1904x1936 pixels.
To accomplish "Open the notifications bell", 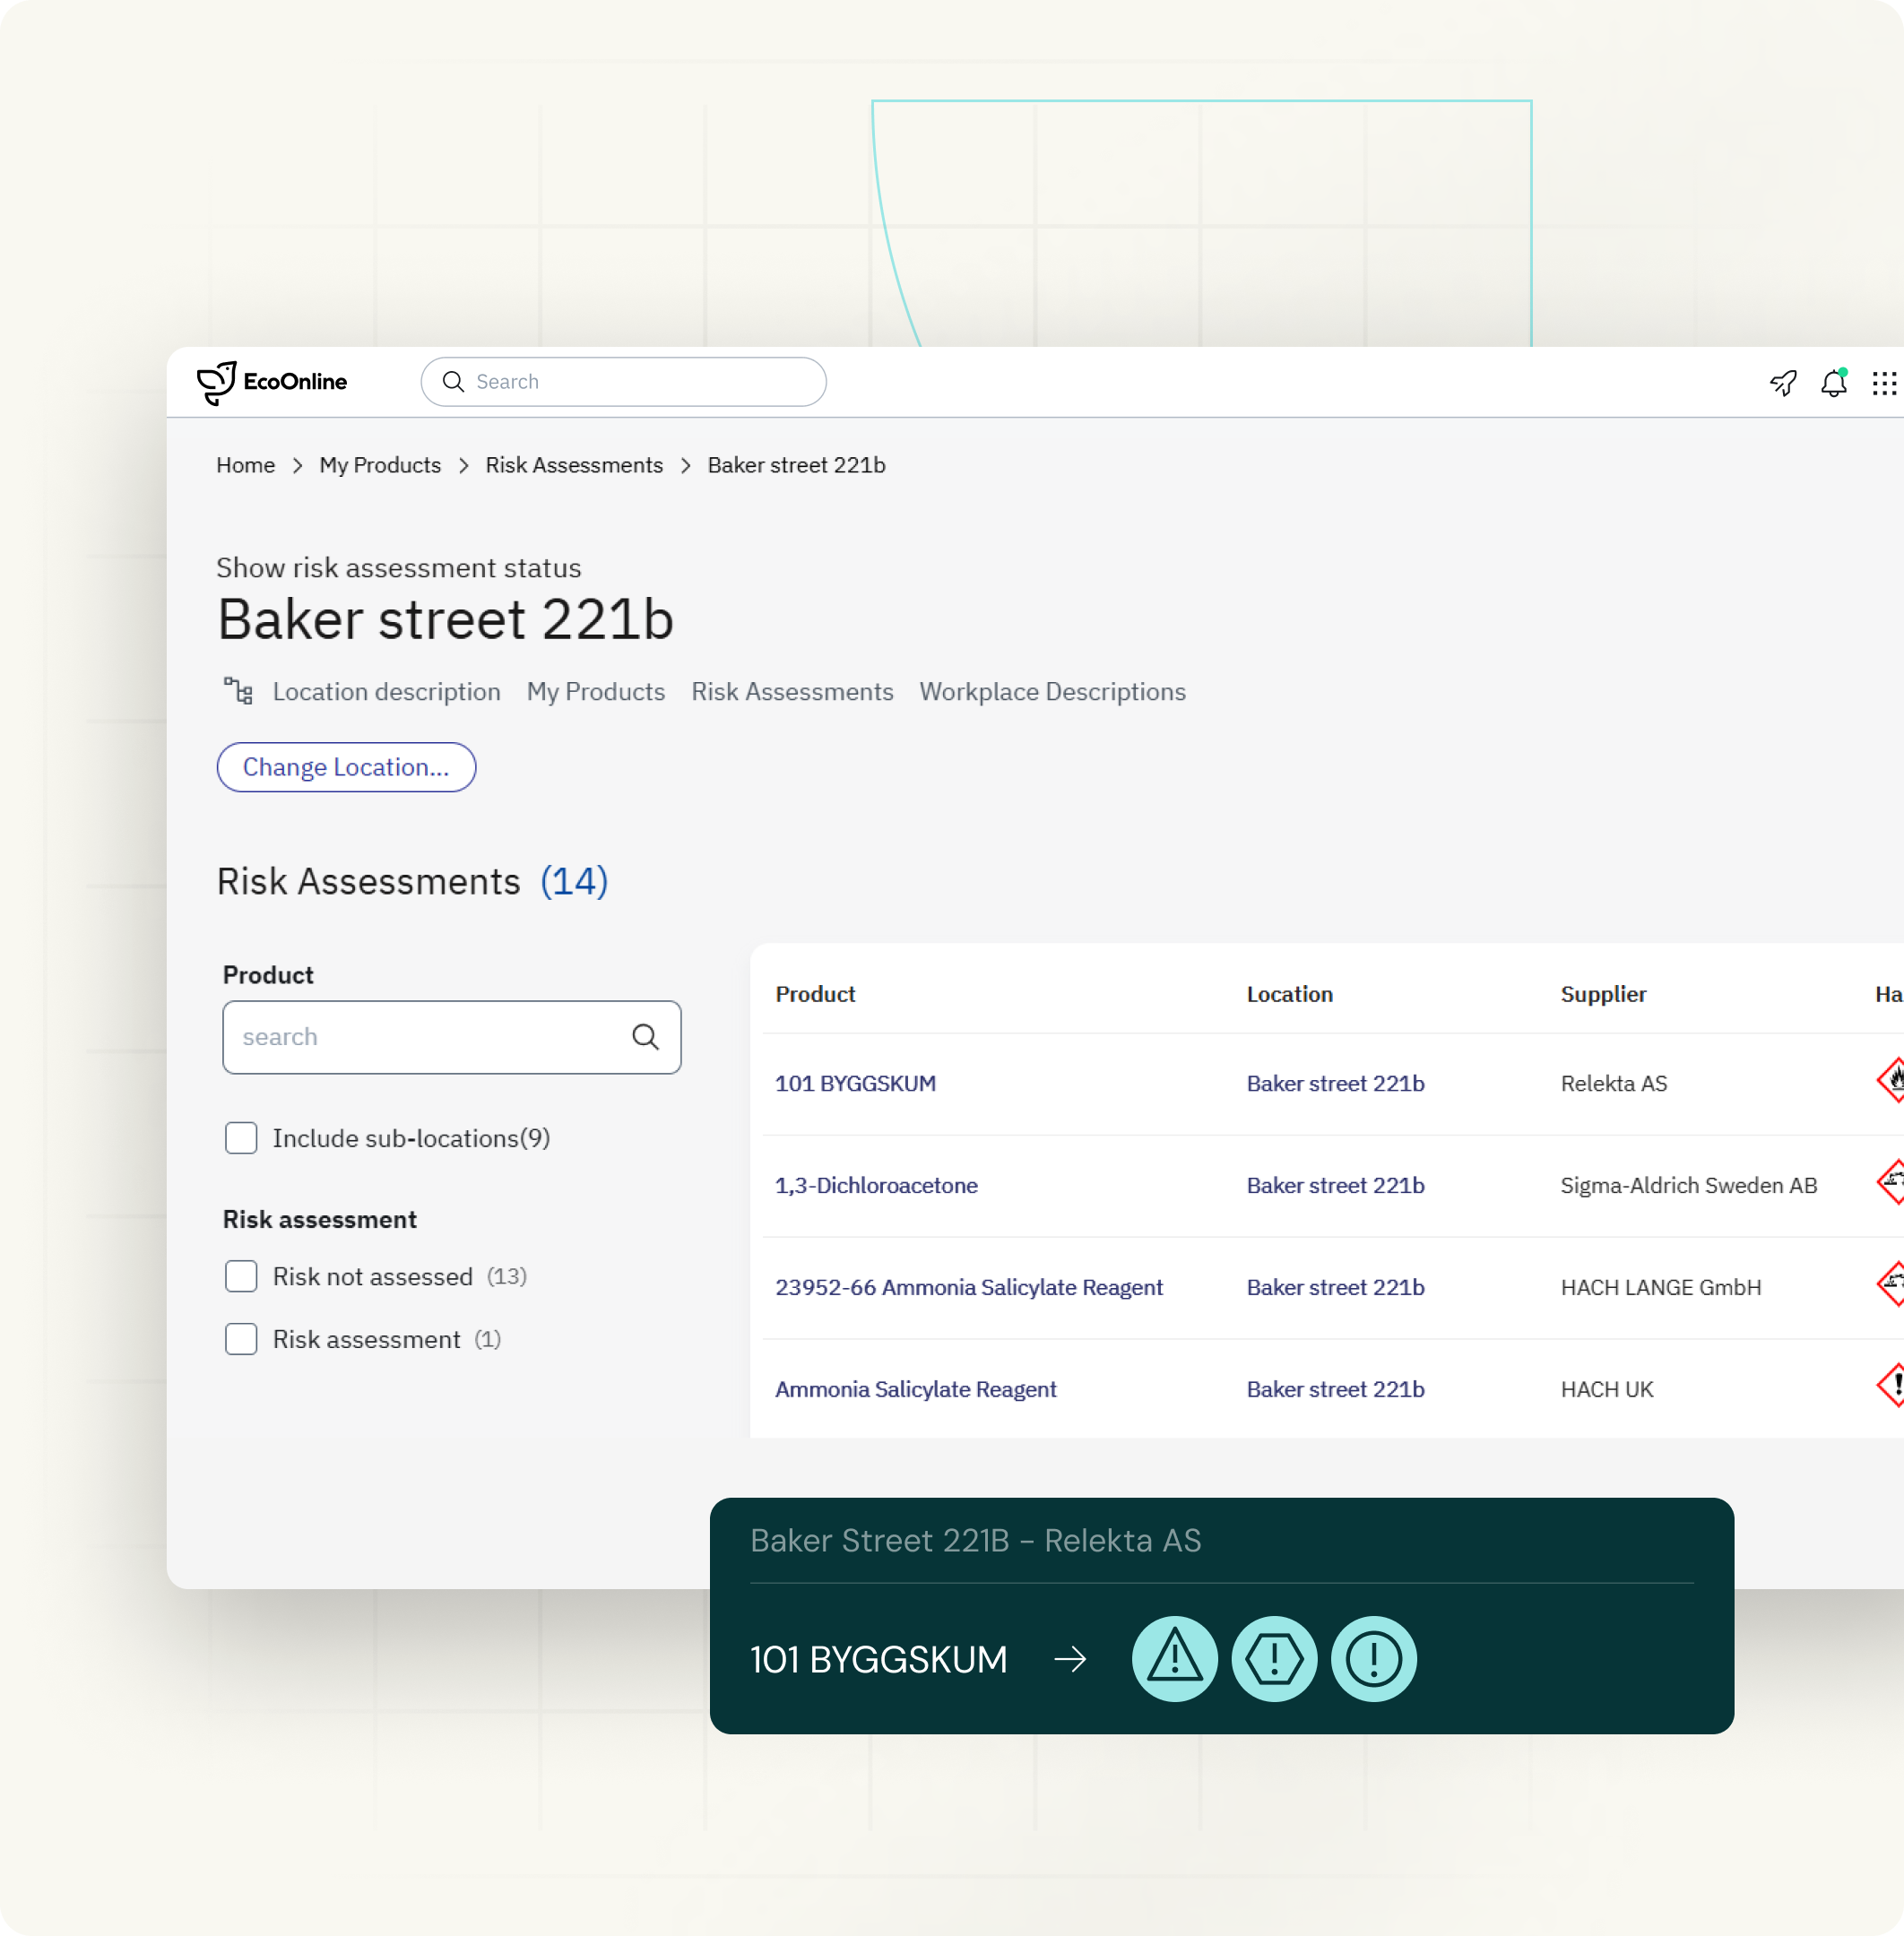I will click(1834, 383).
